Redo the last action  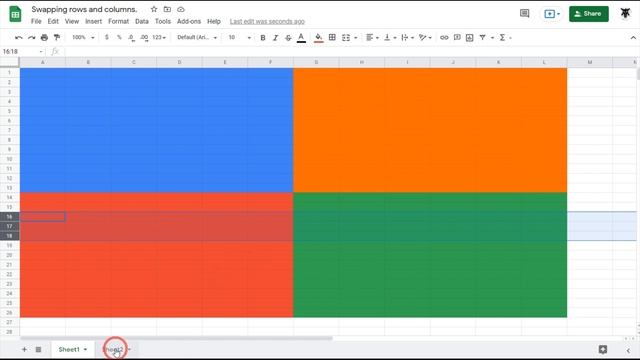point(31,38)
